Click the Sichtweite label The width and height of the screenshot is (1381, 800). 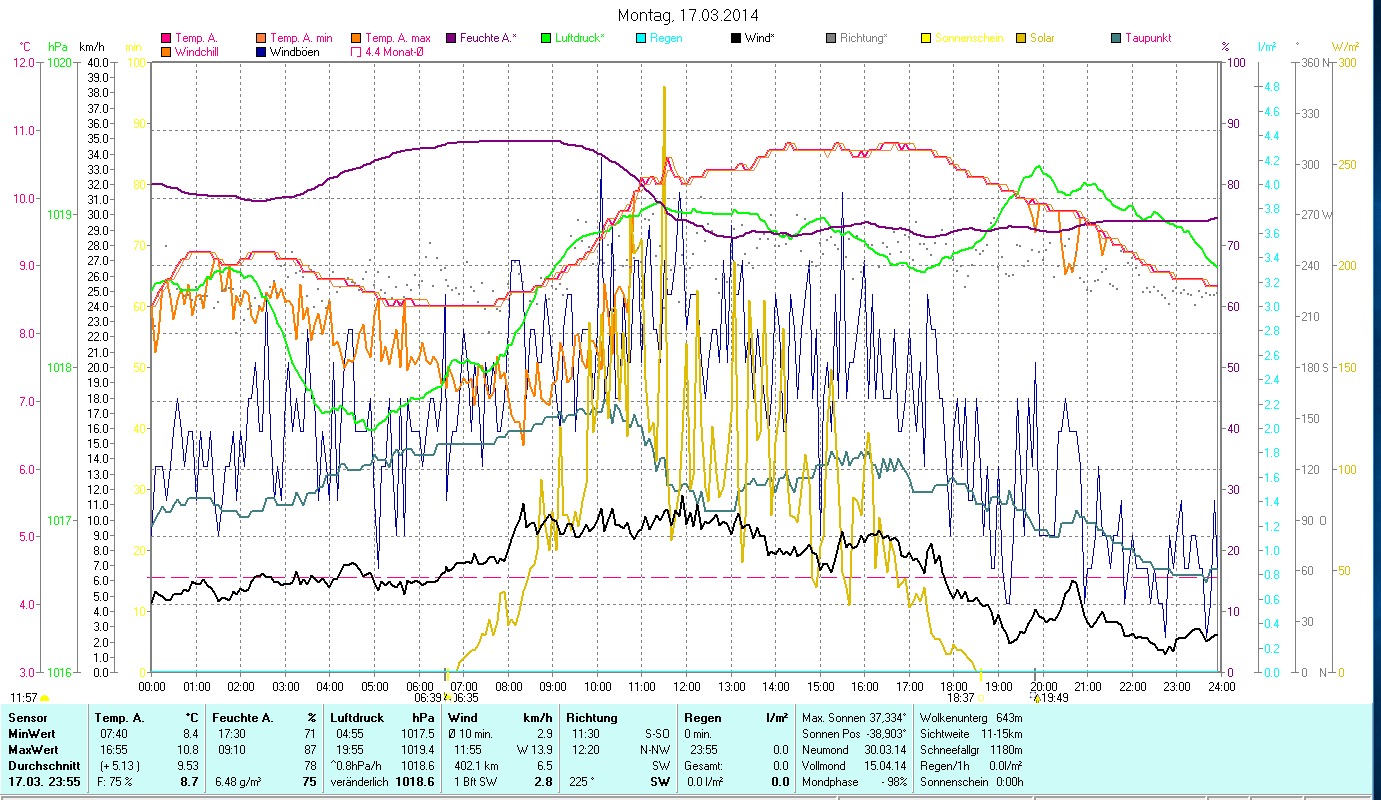tap(946, 734)
